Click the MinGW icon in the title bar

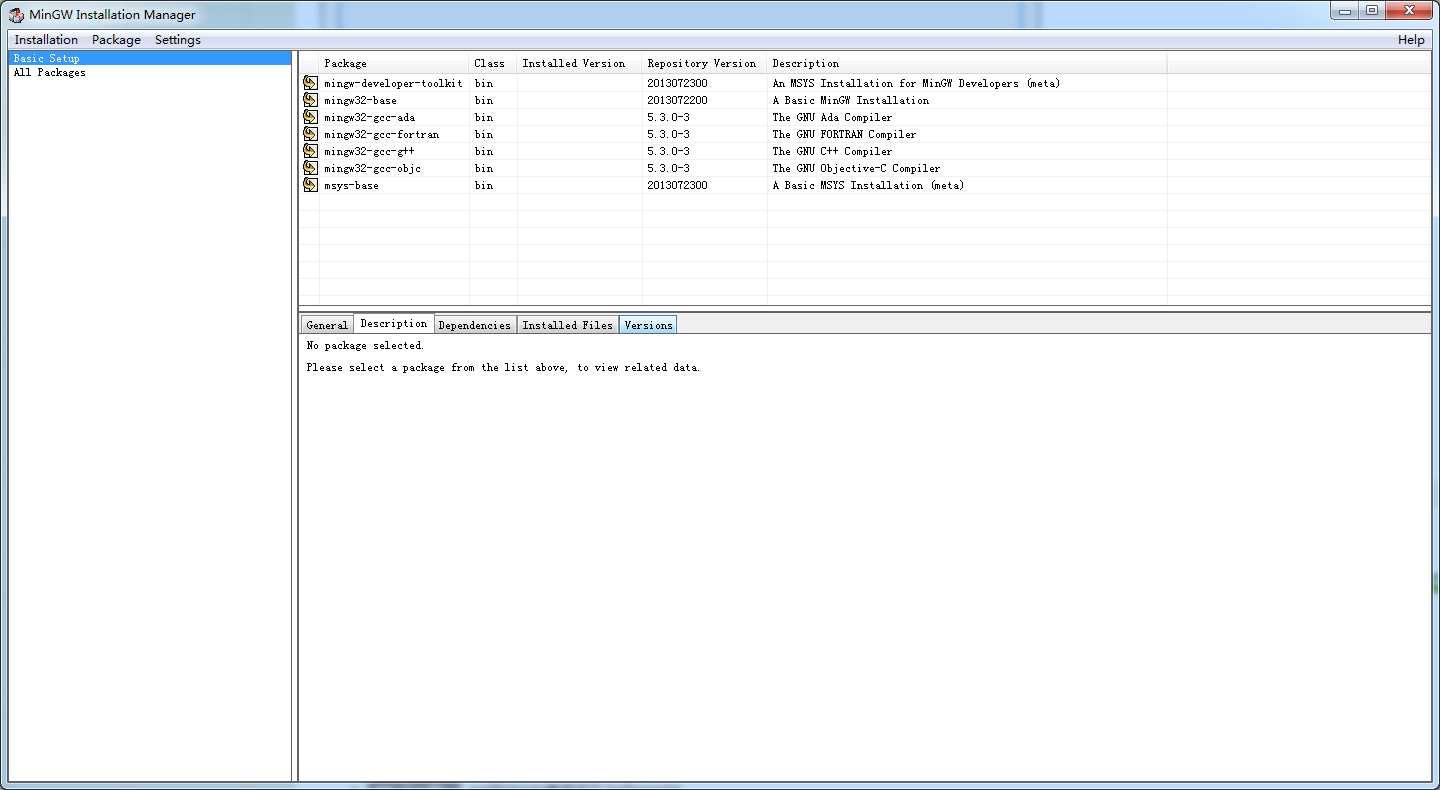coord(16,15)
